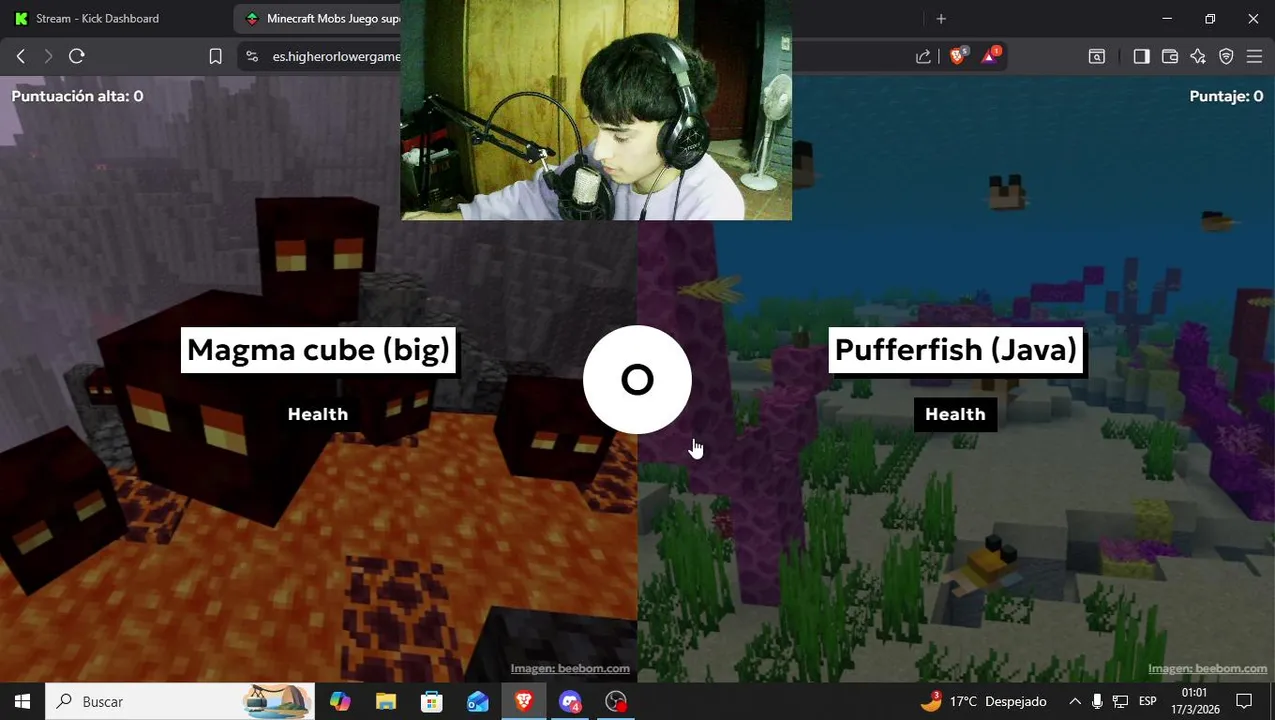Viewport: 1275px width, 720px height.
Task: Open site settings icon left of URL
Action: click(x=251, y=57)
